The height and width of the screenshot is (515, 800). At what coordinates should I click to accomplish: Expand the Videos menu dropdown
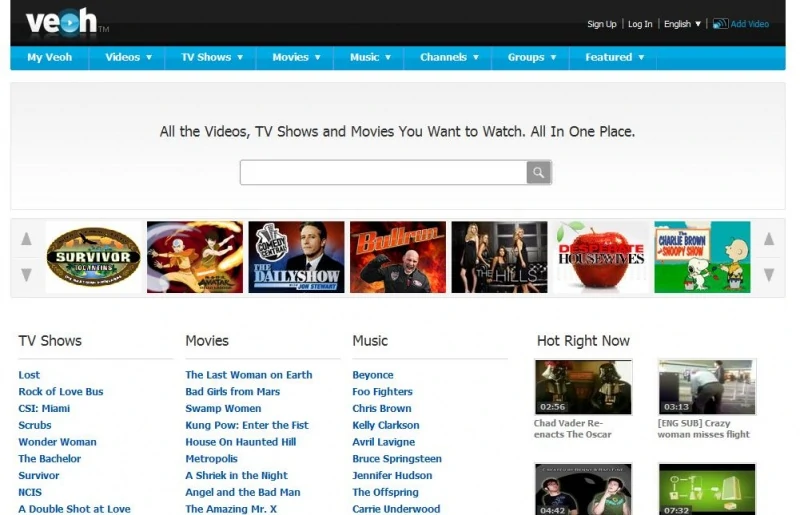click(149, 57)
